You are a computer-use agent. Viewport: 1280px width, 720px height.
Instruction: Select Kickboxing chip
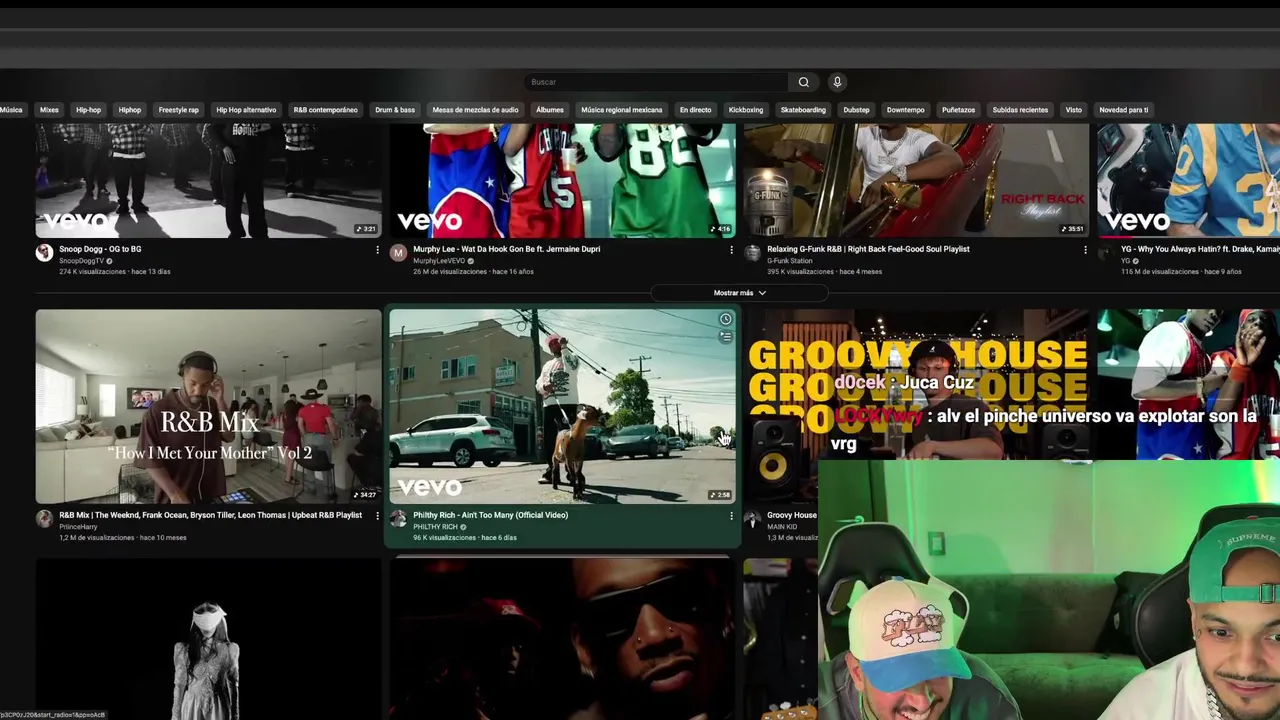click(746, 110)
